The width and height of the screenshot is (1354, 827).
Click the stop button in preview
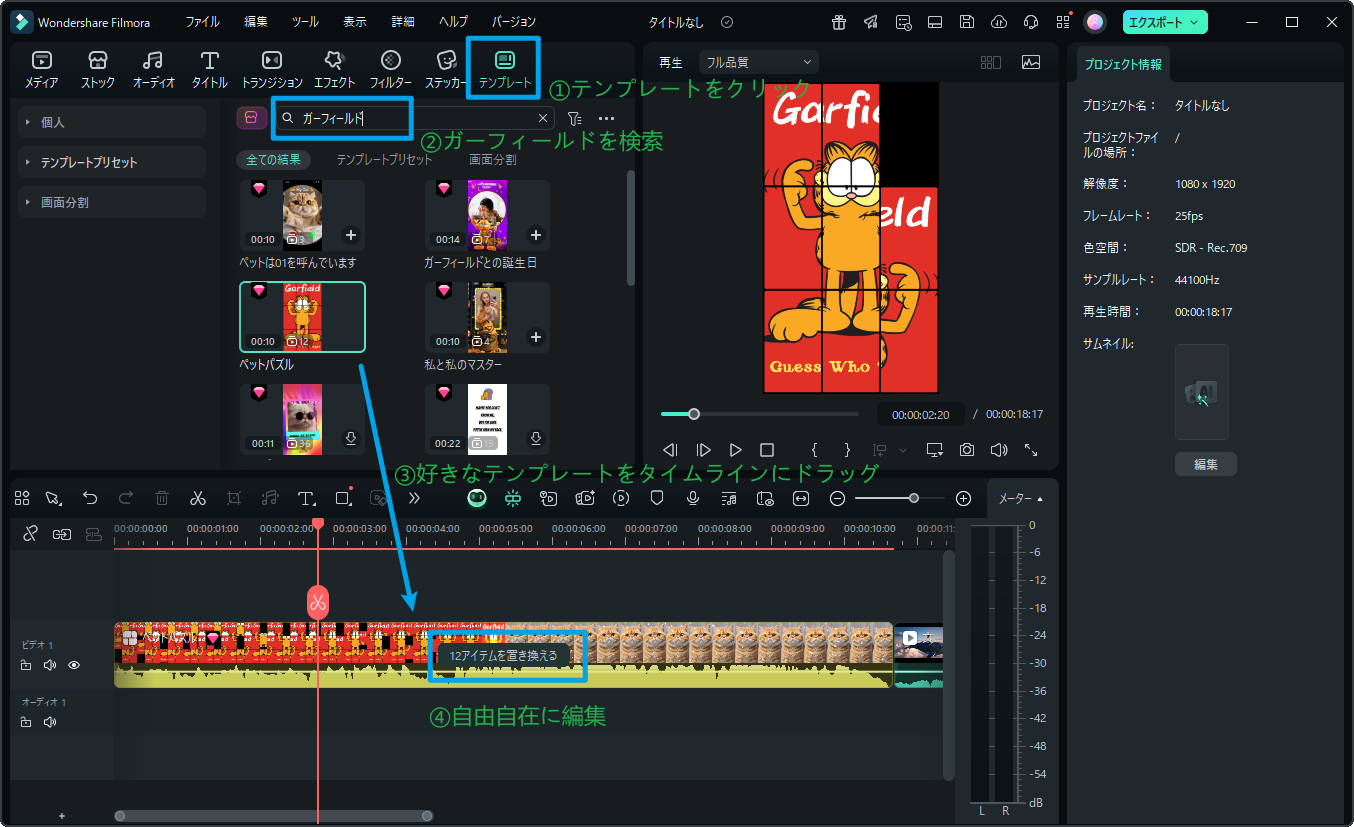click(x=767, y=450)
